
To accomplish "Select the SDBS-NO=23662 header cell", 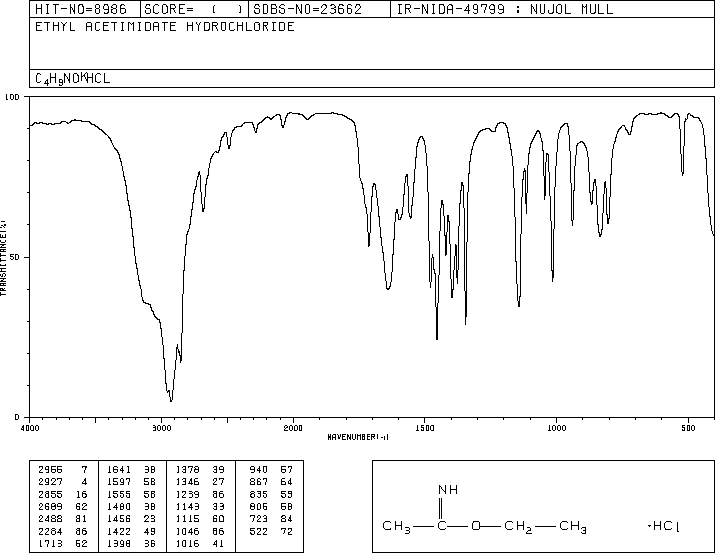I will pos(318,10).
